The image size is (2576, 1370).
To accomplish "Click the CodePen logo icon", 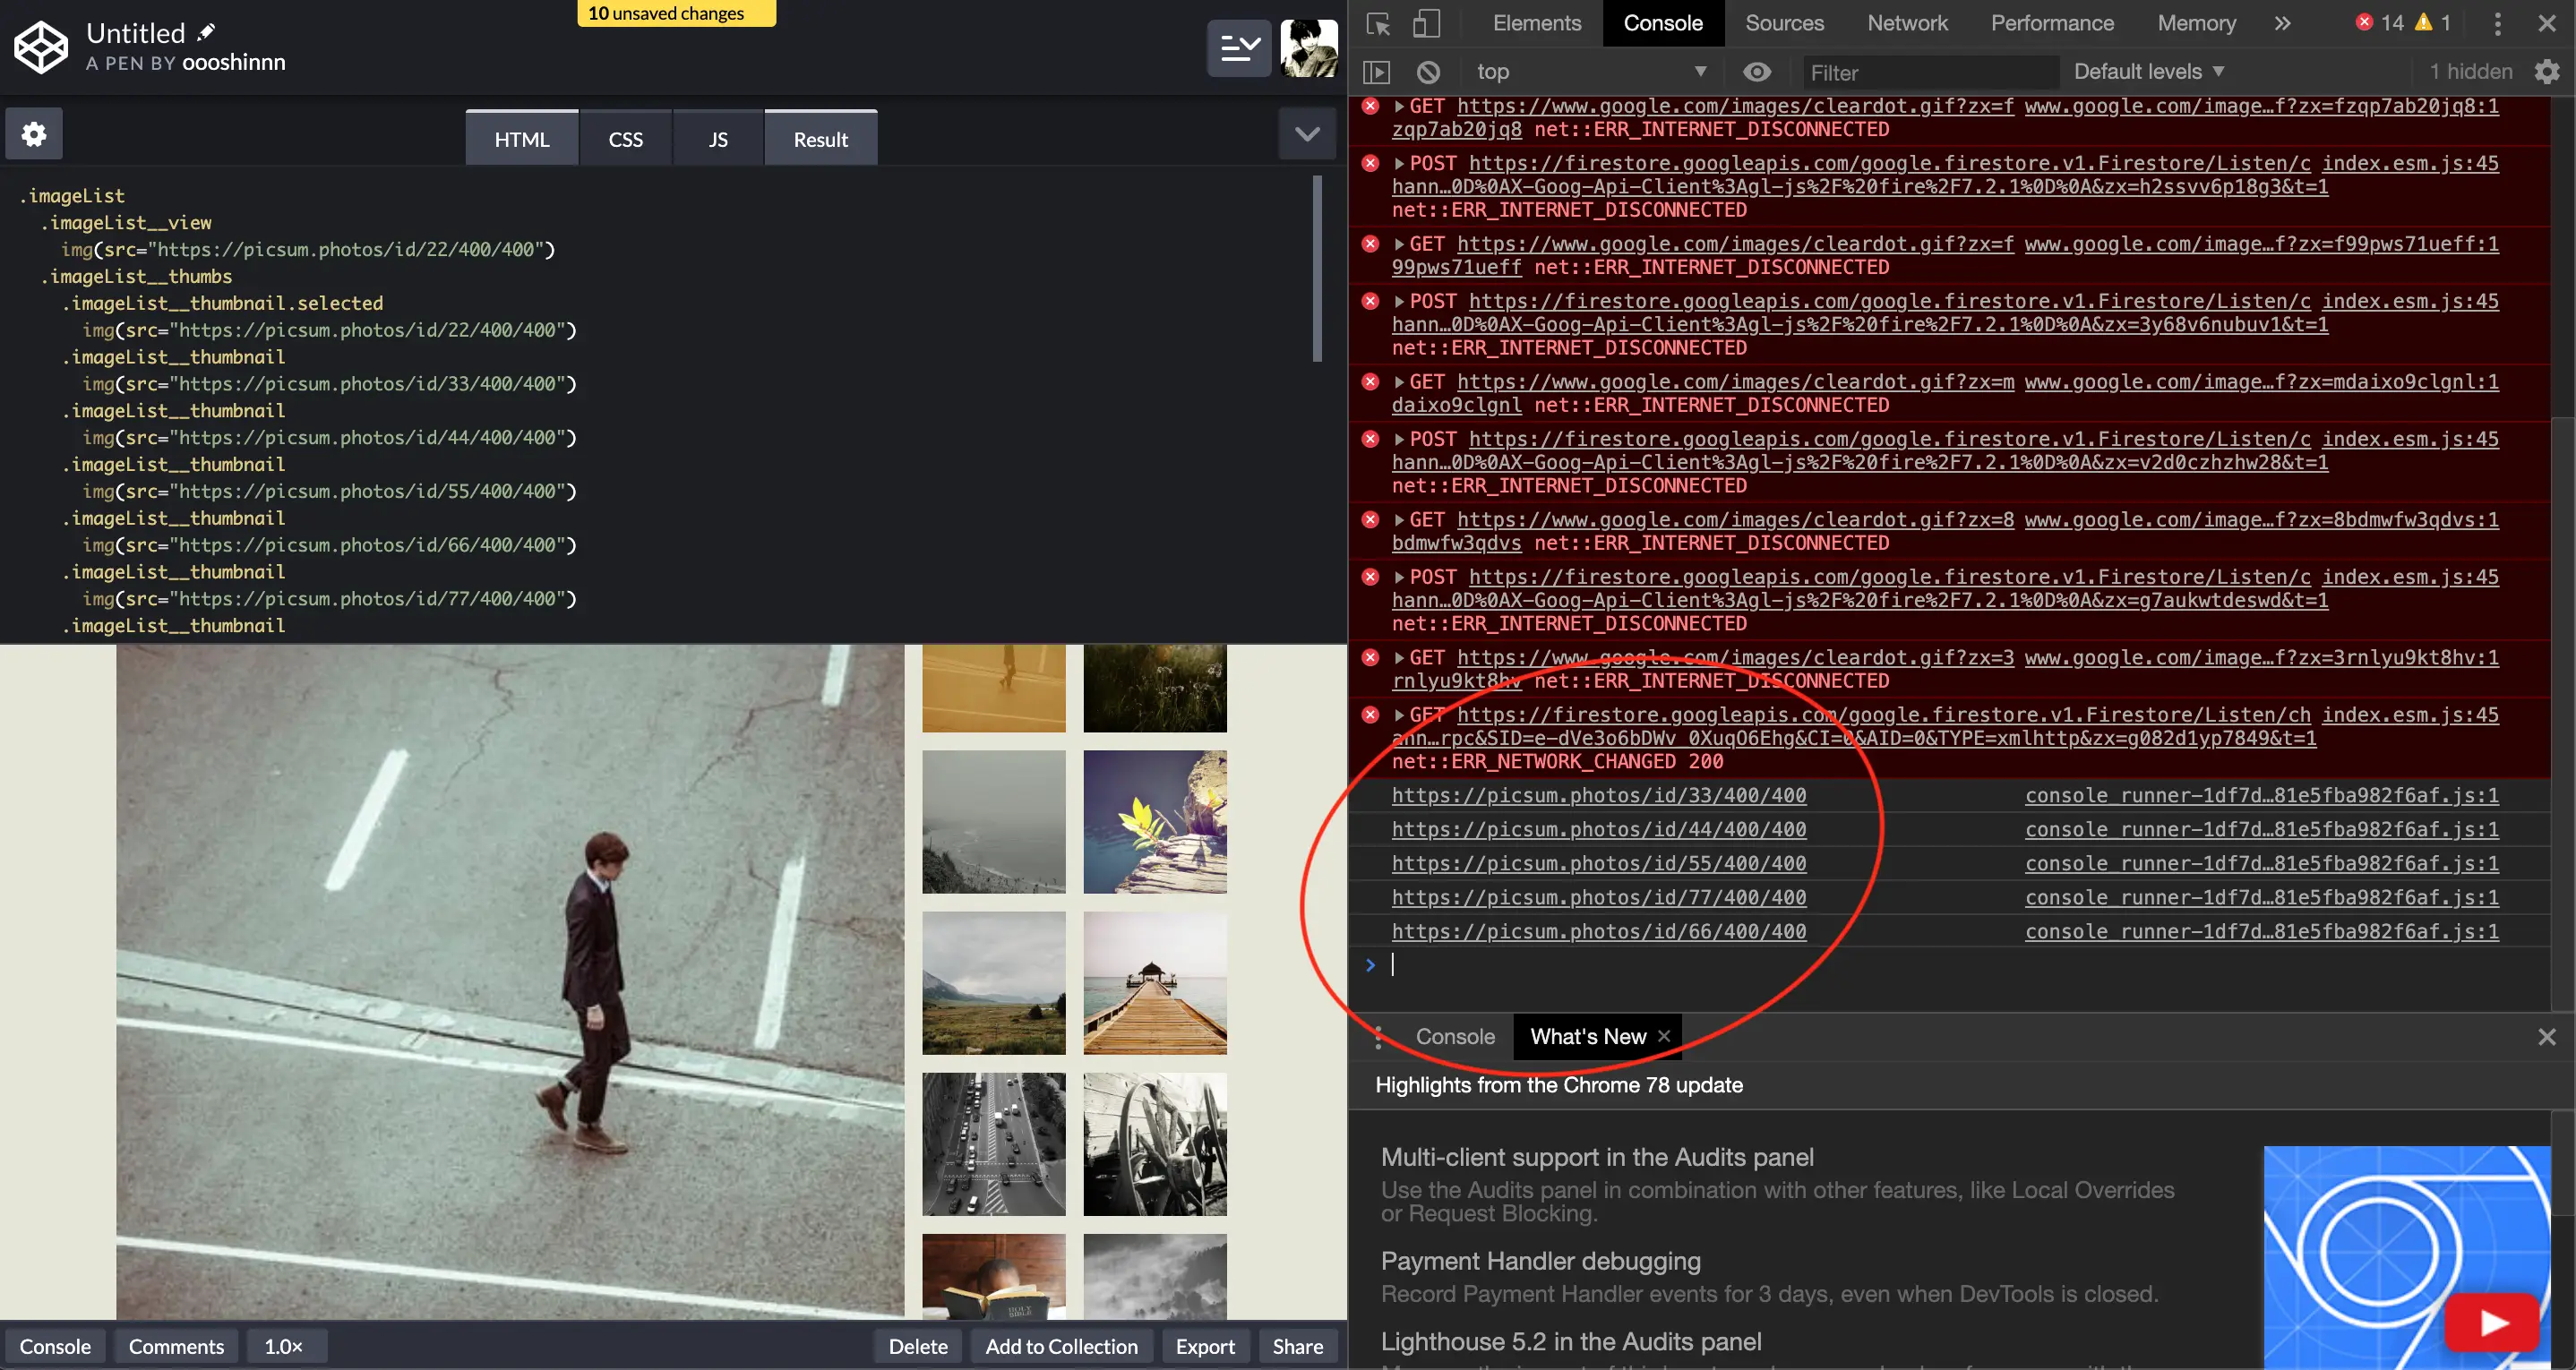I will tap(41, 47).
